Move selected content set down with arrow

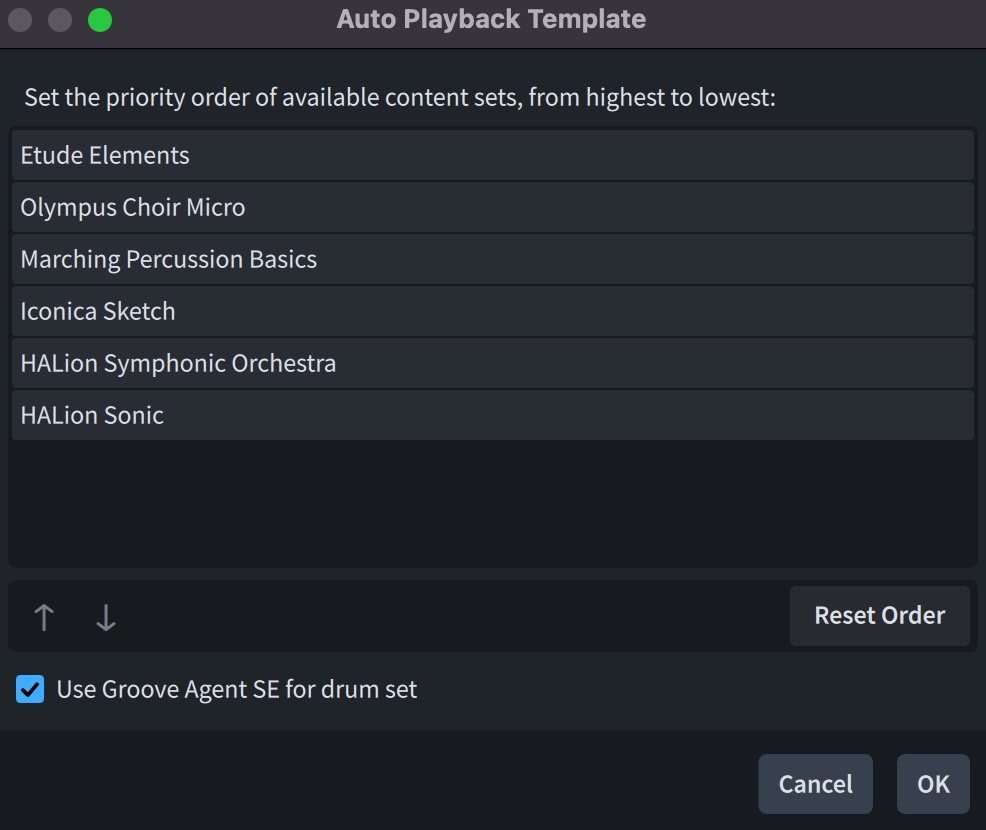[106, 618]
